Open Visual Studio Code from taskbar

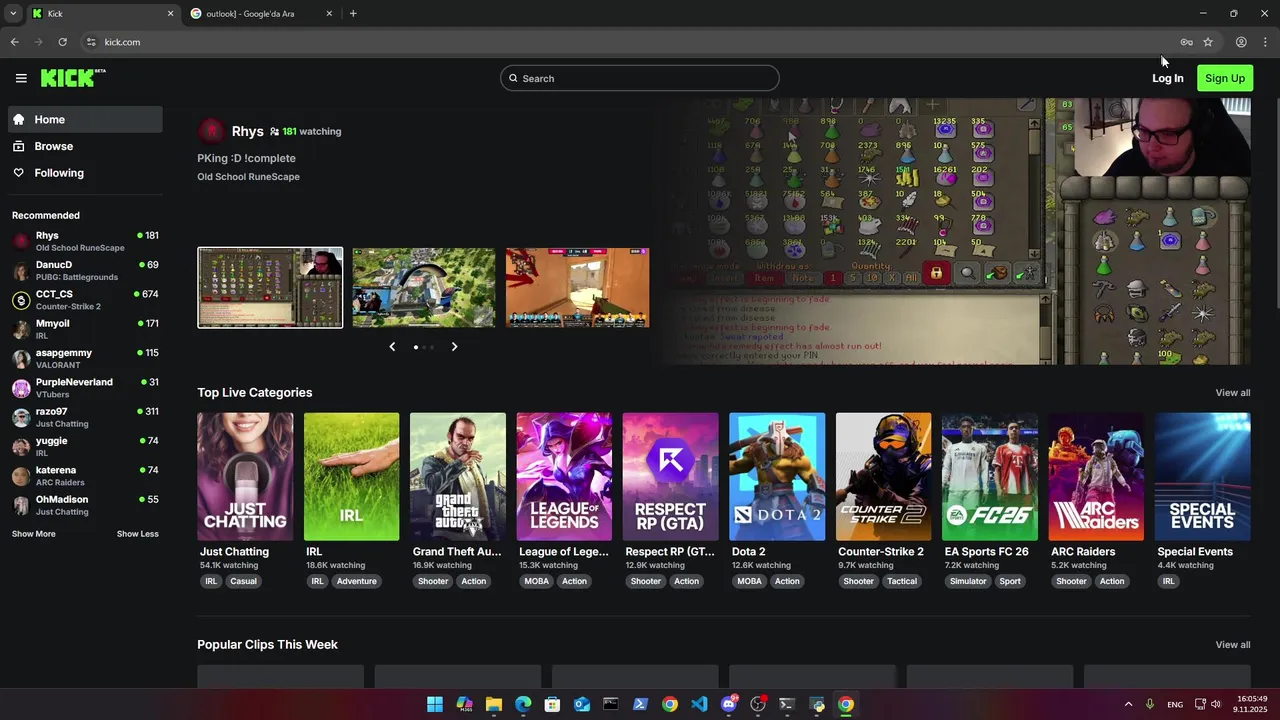(699, 704)
